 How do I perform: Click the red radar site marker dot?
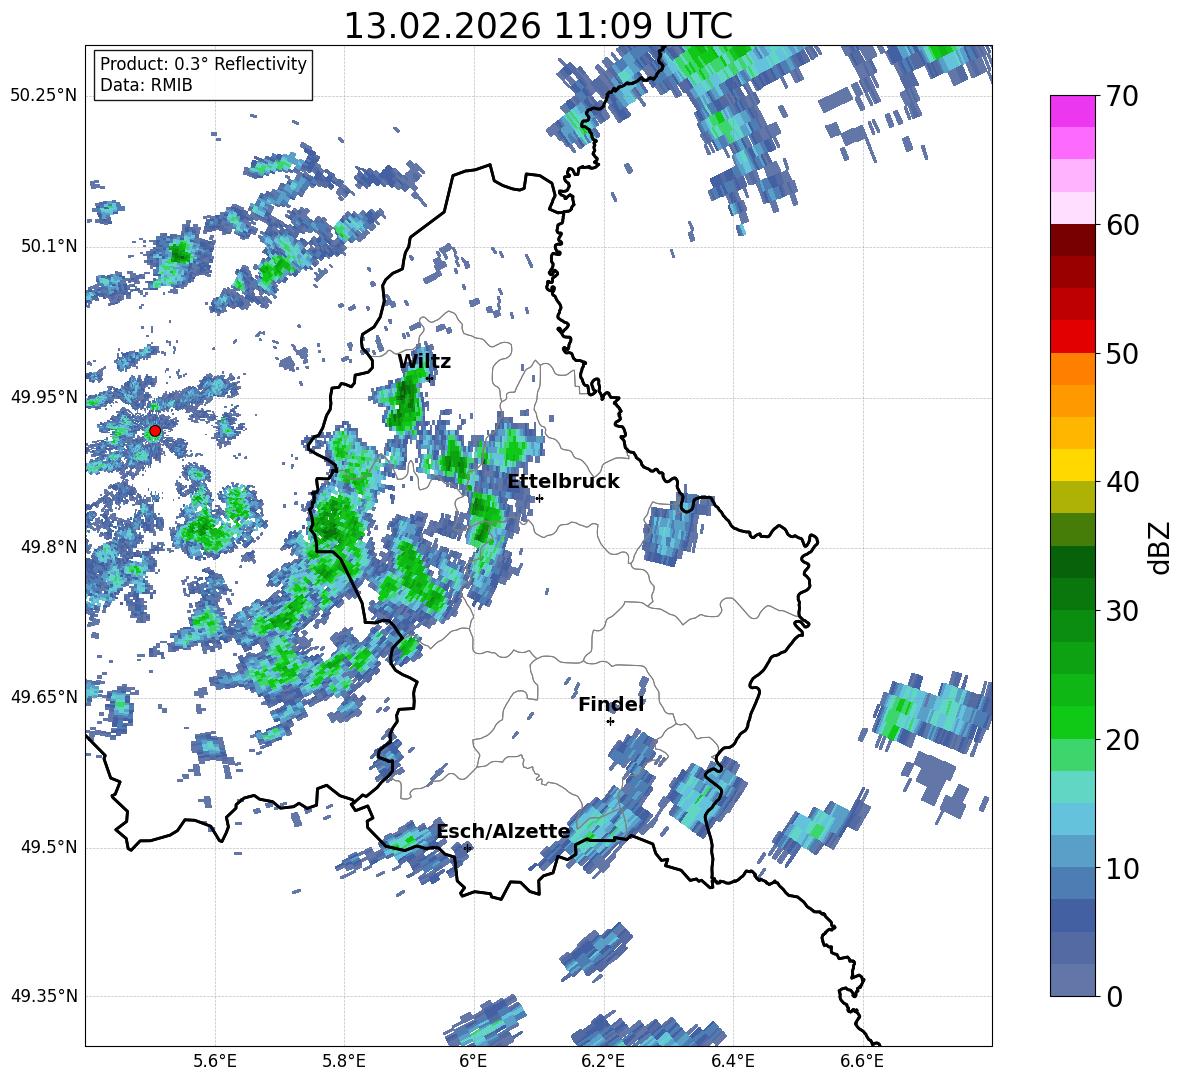(155, 431)
